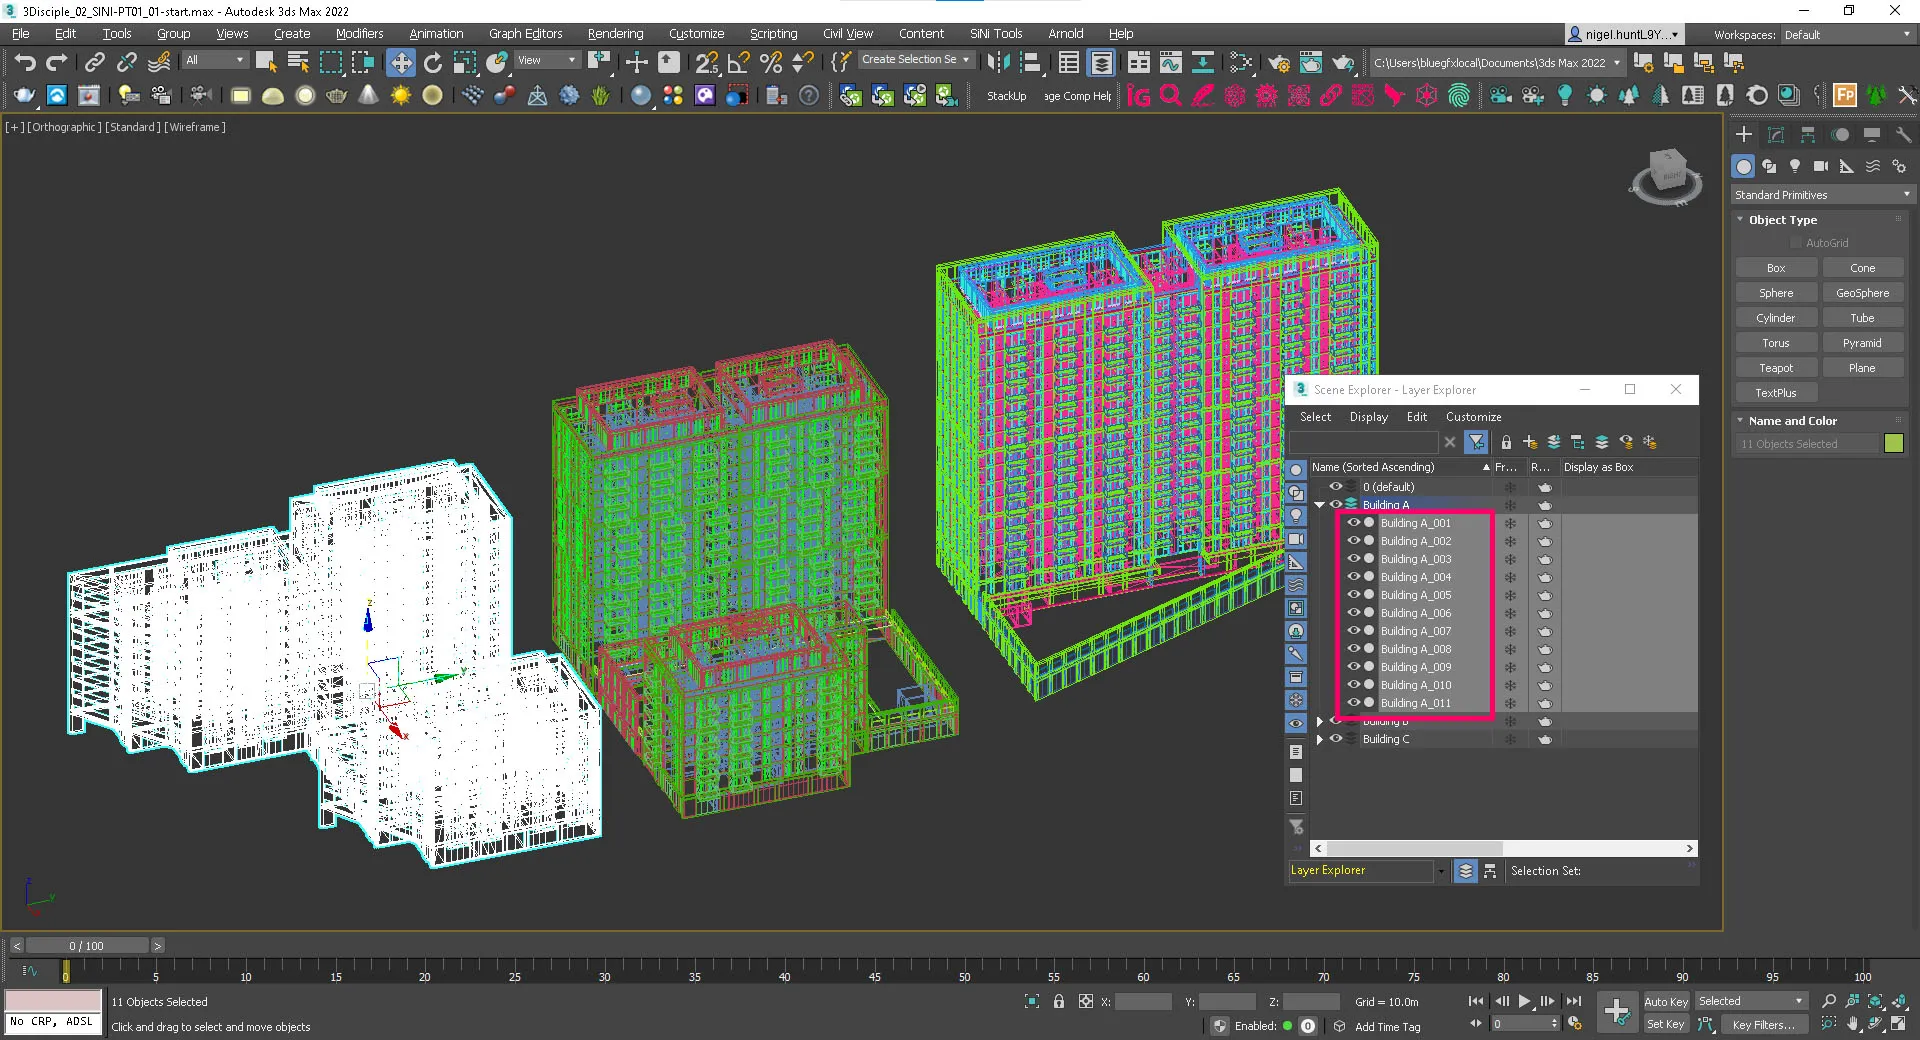This screenshot has height=1040, width=1920.
Task: Toggle visibility of 0 (default) layer
Action: 1335,487
